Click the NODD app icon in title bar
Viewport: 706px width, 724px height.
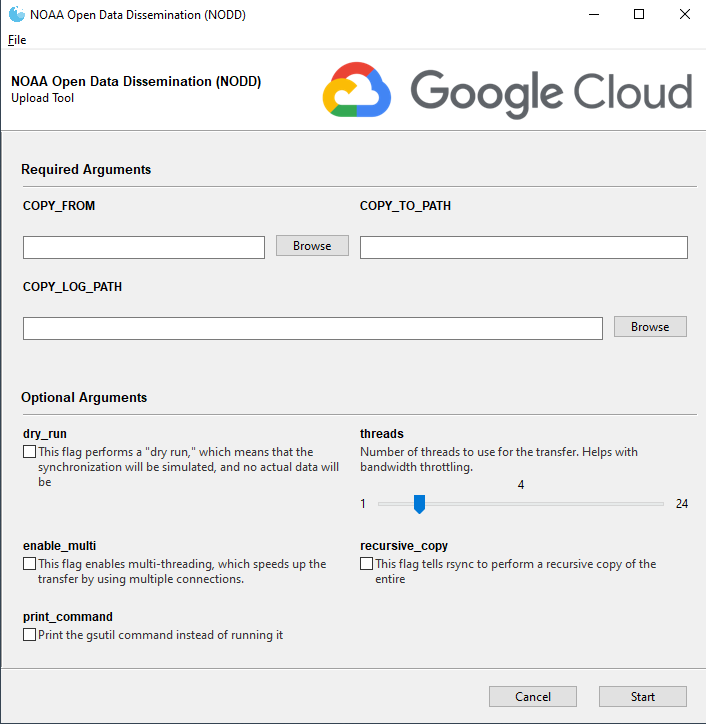tap(17, 14)
